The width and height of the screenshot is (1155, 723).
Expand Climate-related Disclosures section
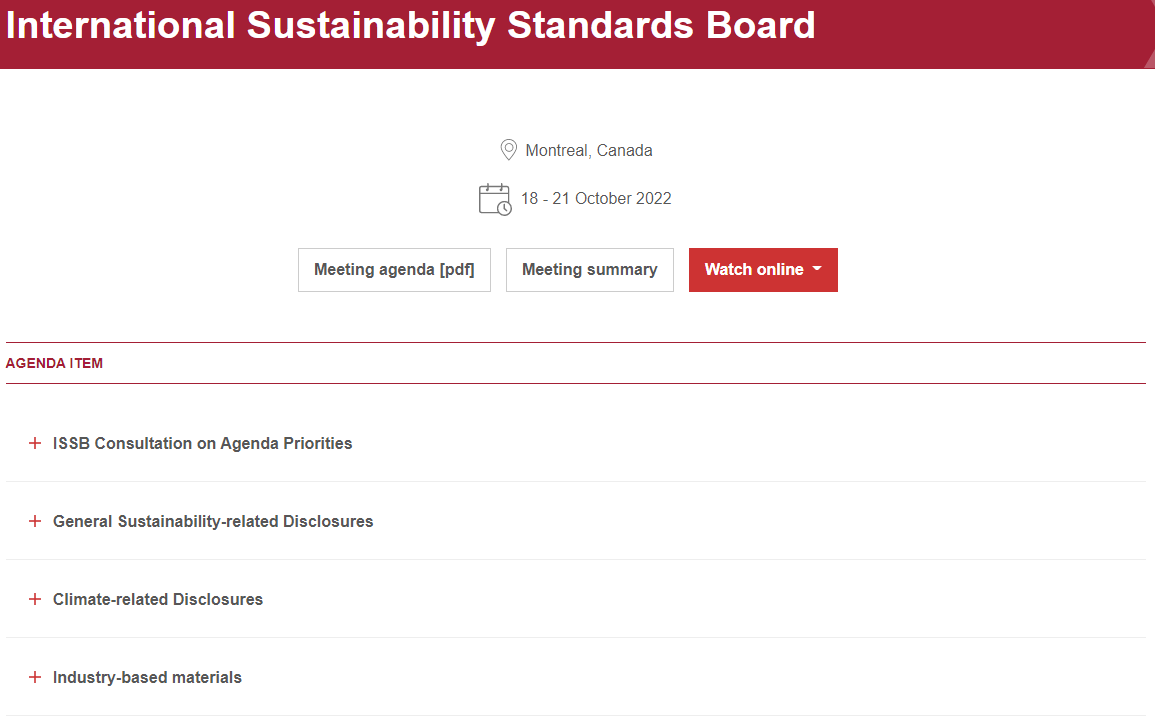click(x=158, y=599)
